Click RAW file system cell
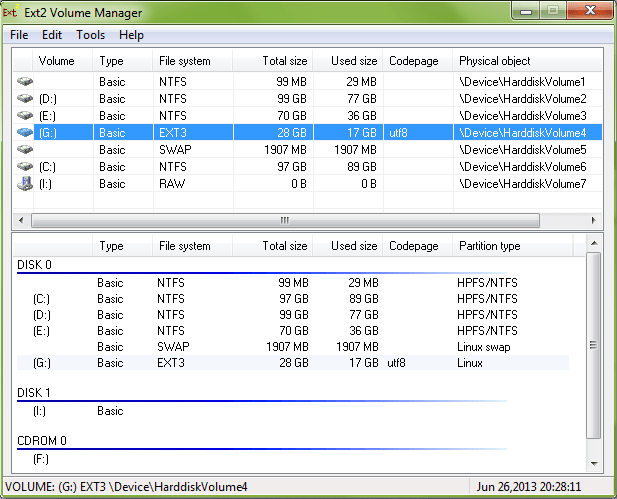This screenshot has height=499, width=617. [172, 184]
